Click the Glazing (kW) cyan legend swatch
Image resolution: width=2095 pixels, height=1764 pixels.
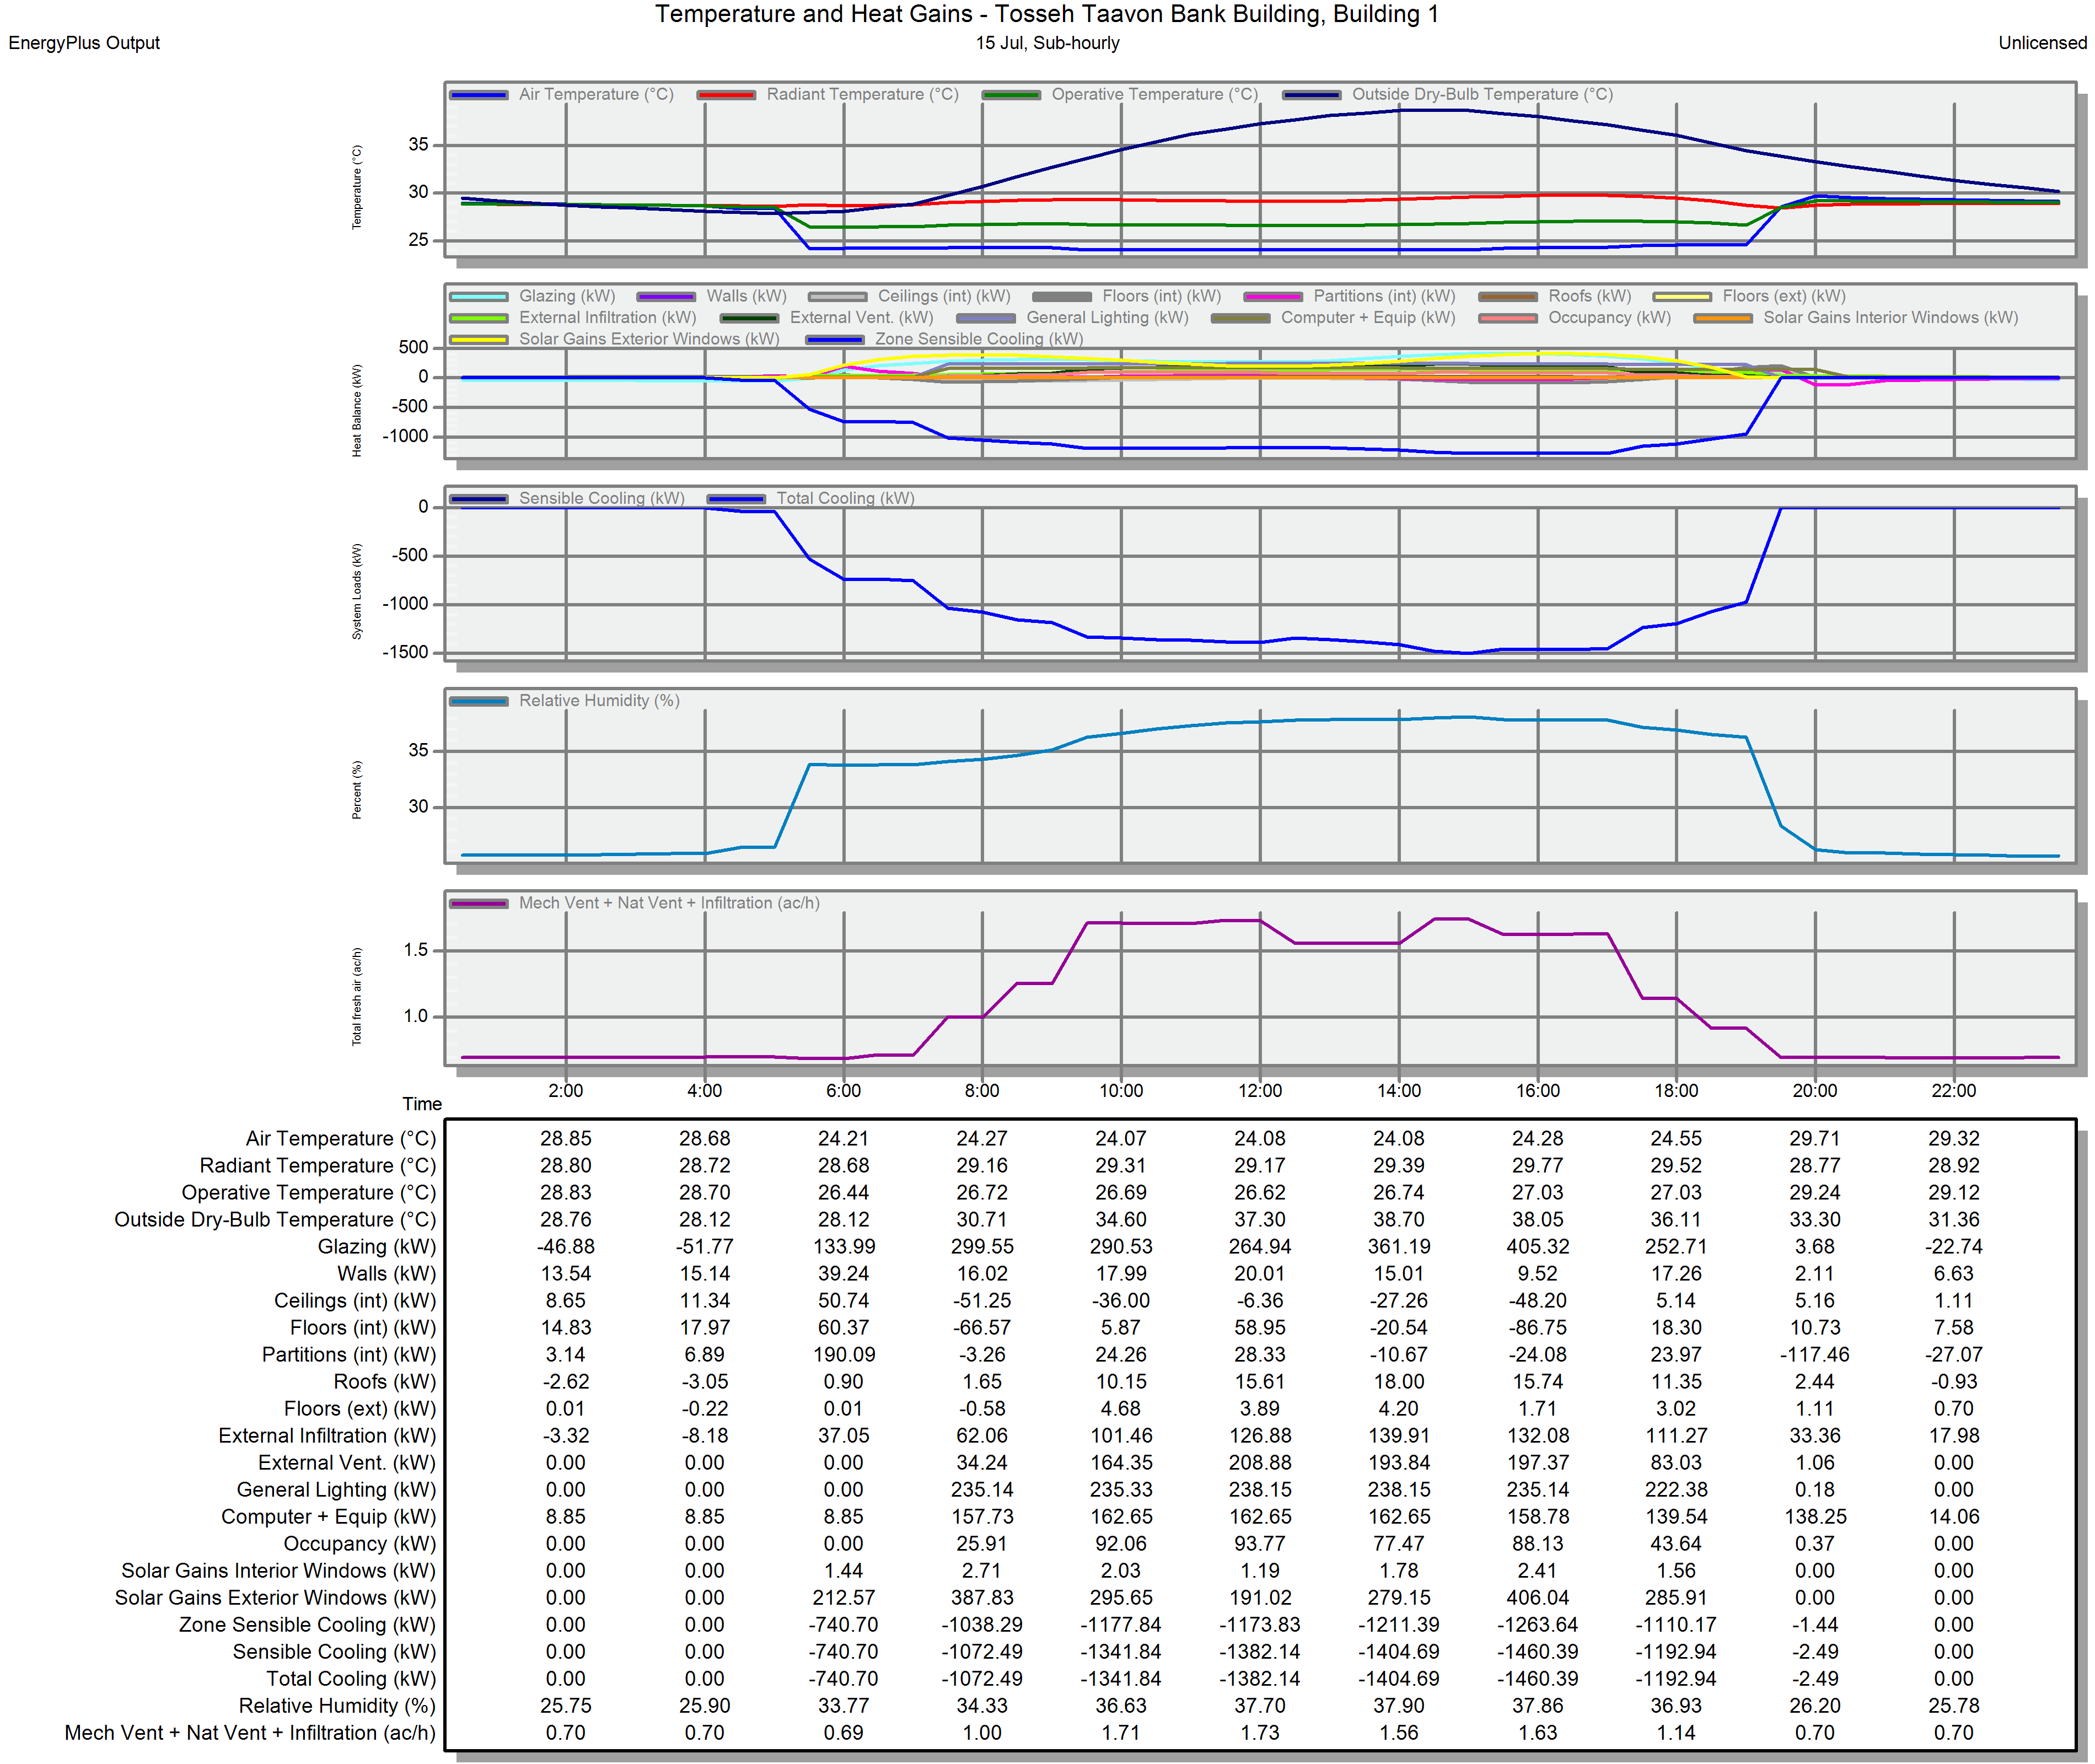coord(478,297)
